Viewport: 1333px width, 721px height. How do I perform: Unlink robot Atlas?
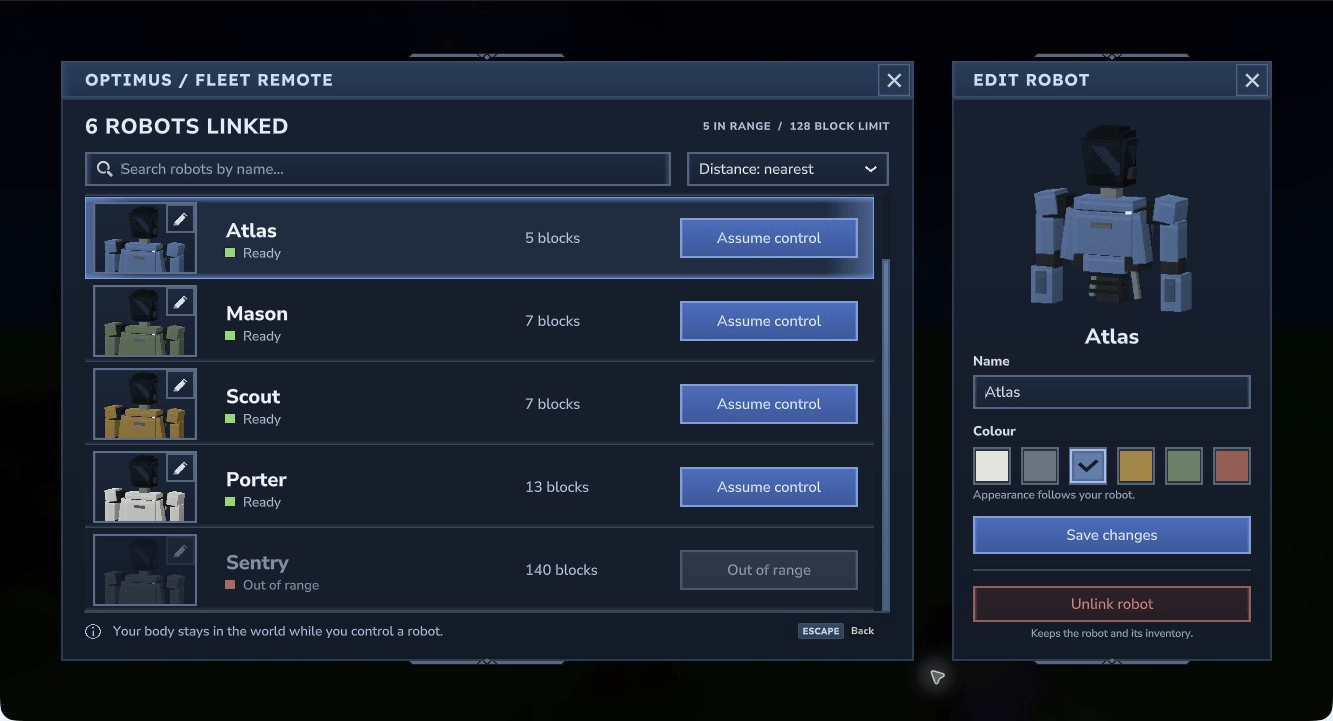1112,604
